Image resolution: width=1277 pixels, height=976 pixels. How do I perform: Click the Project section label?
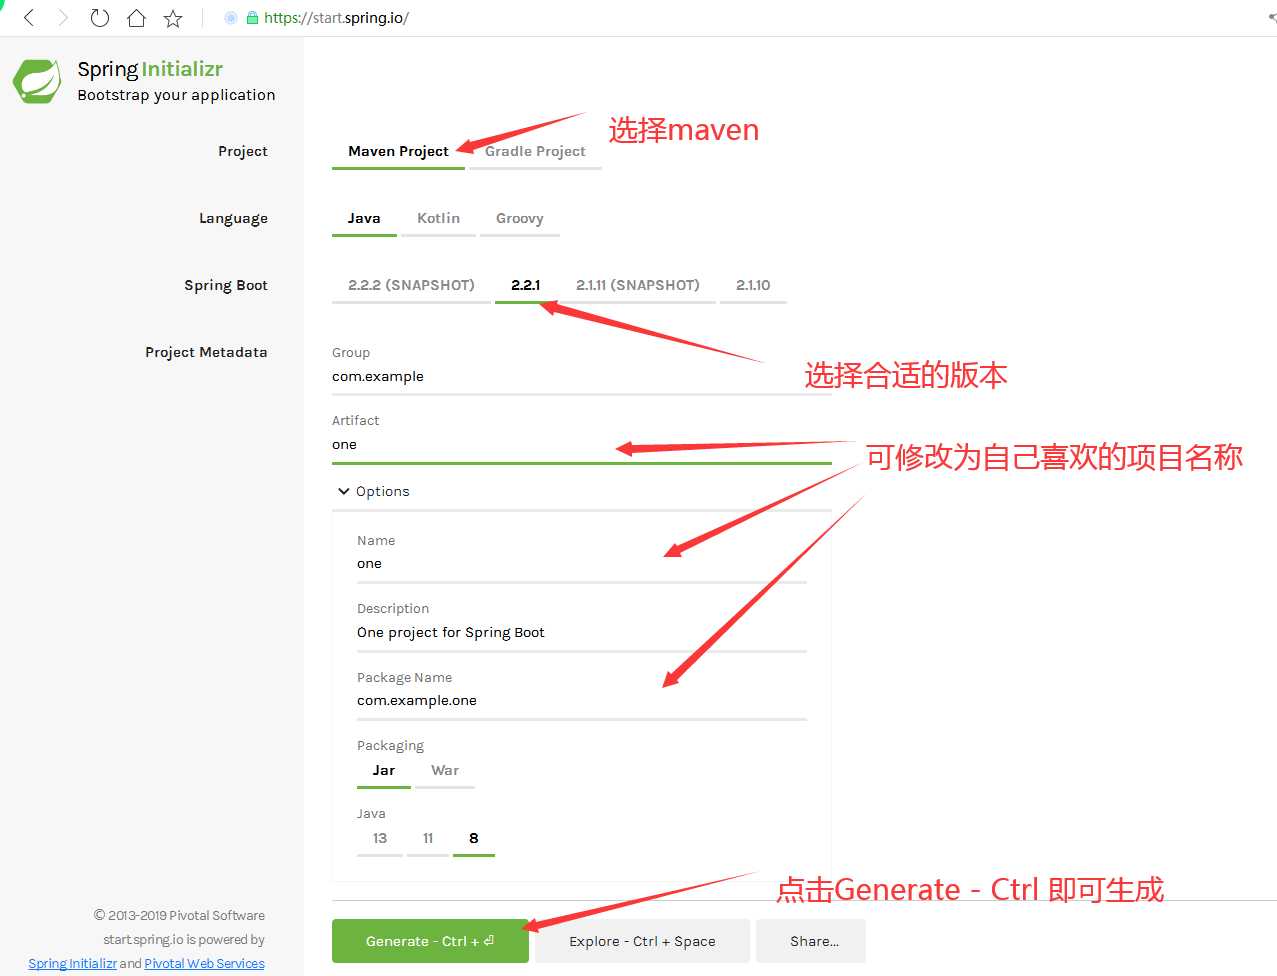pos(243,151)
